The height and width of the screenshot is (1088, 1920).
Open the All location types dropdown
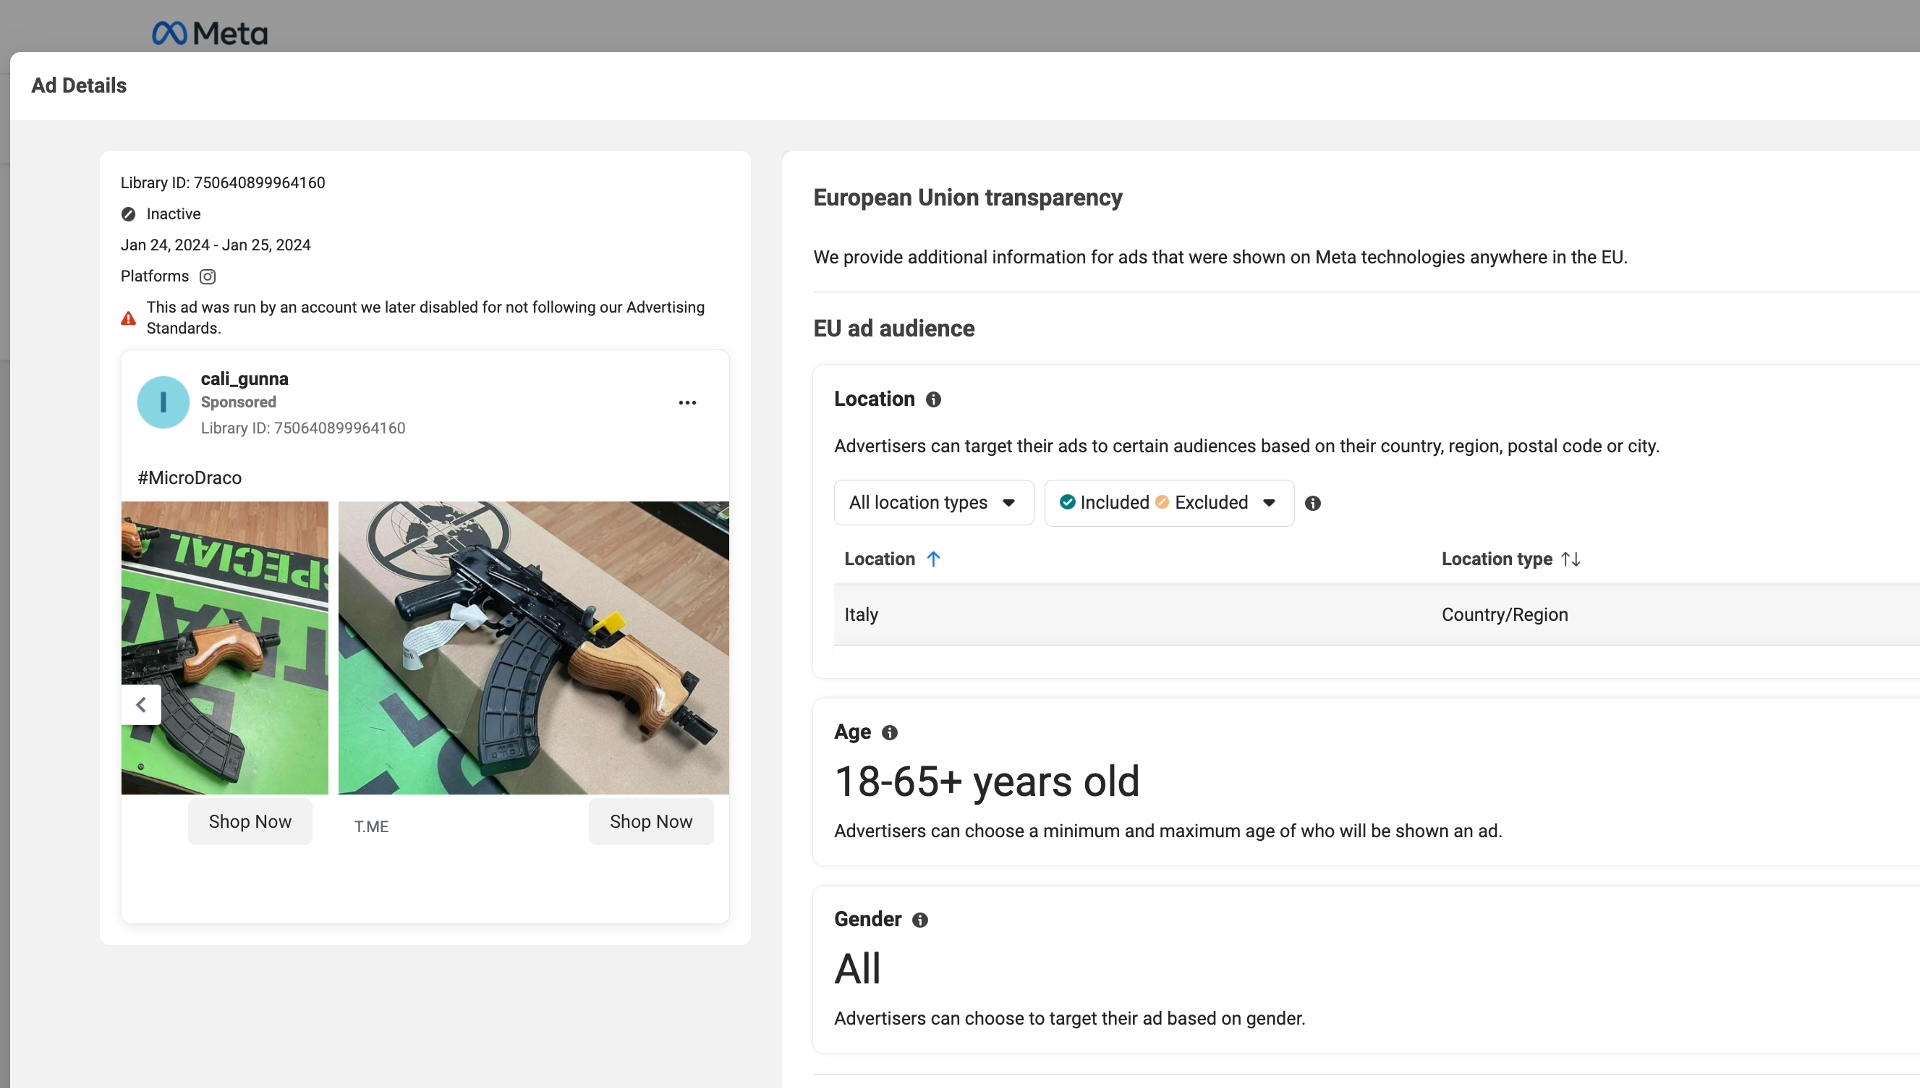point(933,503)
